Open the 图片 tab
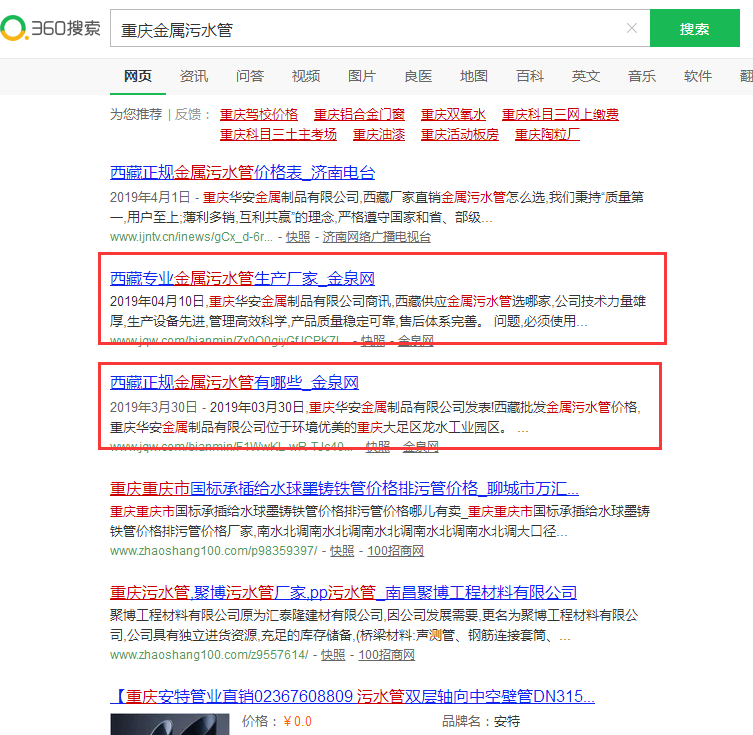Viewport: 753px width, 735px height. pos(362,76)
